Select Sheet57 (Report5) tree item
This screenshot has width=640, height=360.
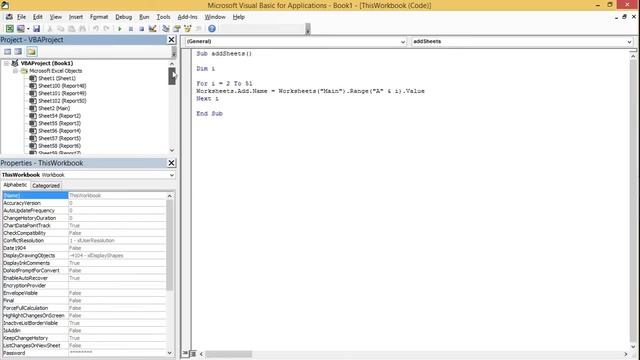click(x=60, y=138)
